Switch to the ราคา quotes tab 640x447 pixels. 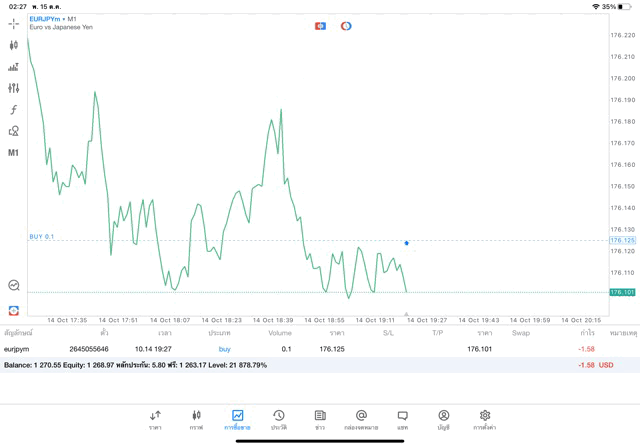[x=155, y=419]
